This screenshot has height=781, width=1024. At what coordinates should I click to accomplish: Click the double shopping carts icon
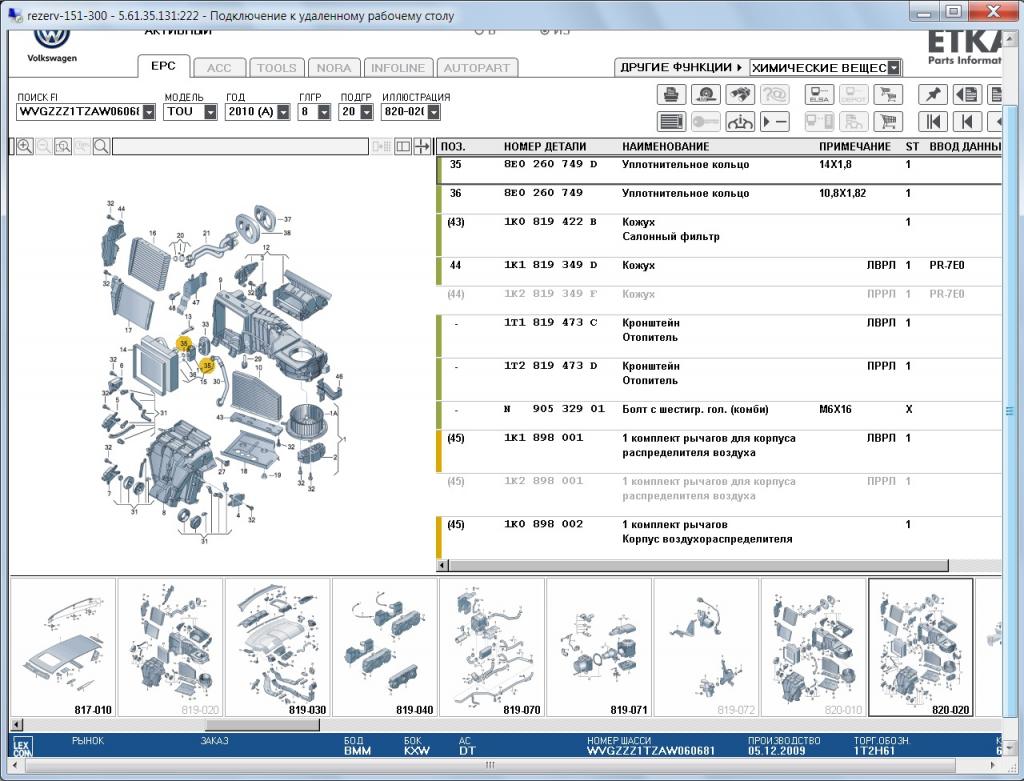click(888, 95)
